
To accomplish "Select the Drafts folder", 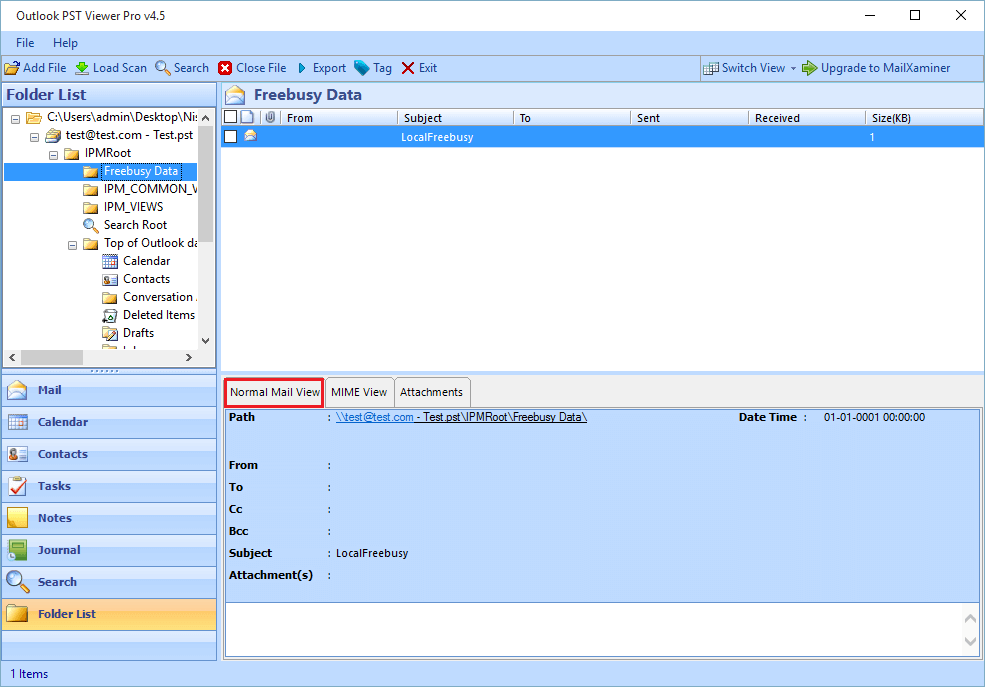I will (138, 333).
